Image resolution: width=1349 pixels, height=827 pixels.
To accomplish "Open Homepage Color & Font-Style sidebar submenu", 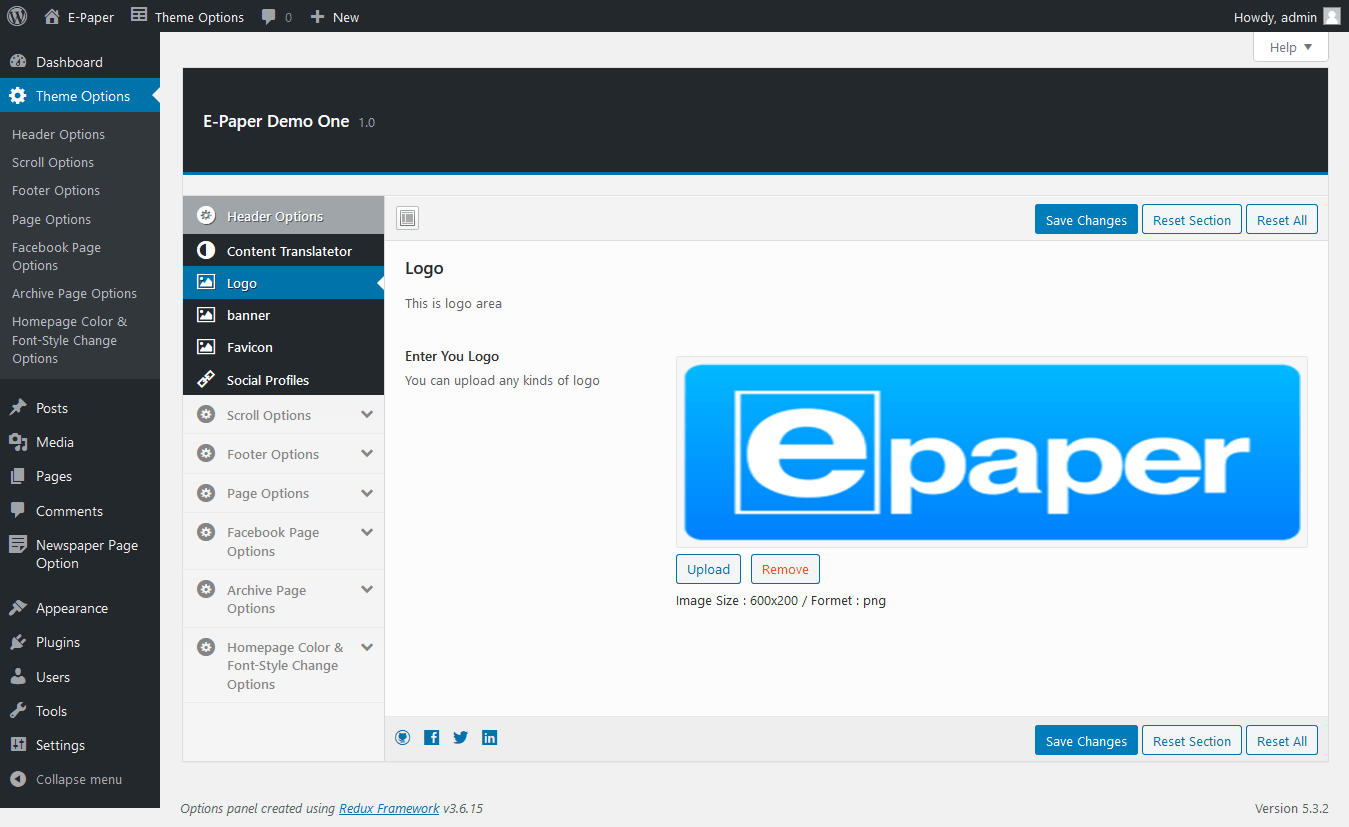I will pos(69,340).
